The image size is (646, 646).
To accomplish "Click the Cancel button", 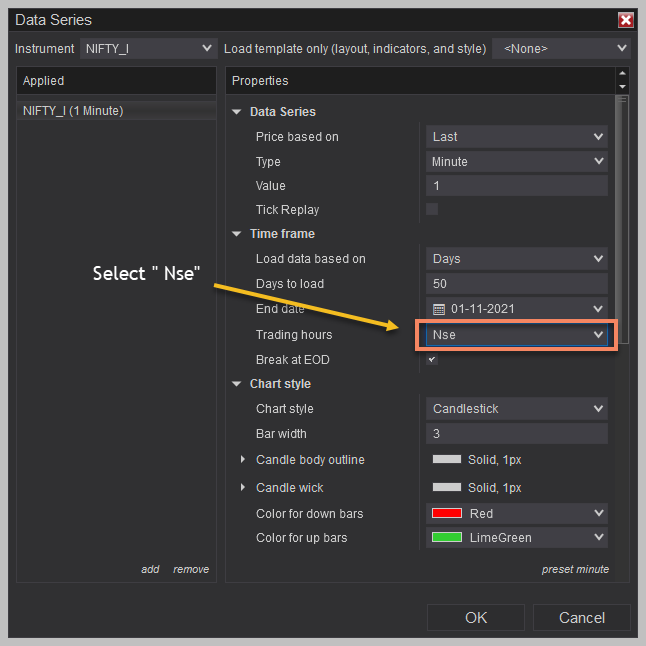I will point(582,618).
